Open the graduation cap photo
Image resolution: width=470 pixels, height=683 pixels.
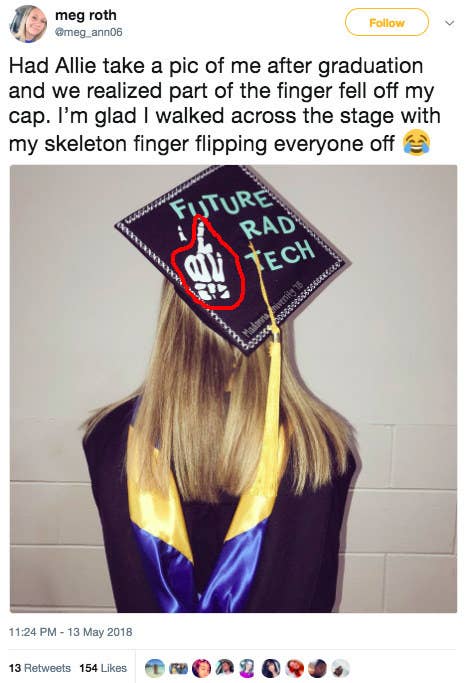click(x=233, y=389)
